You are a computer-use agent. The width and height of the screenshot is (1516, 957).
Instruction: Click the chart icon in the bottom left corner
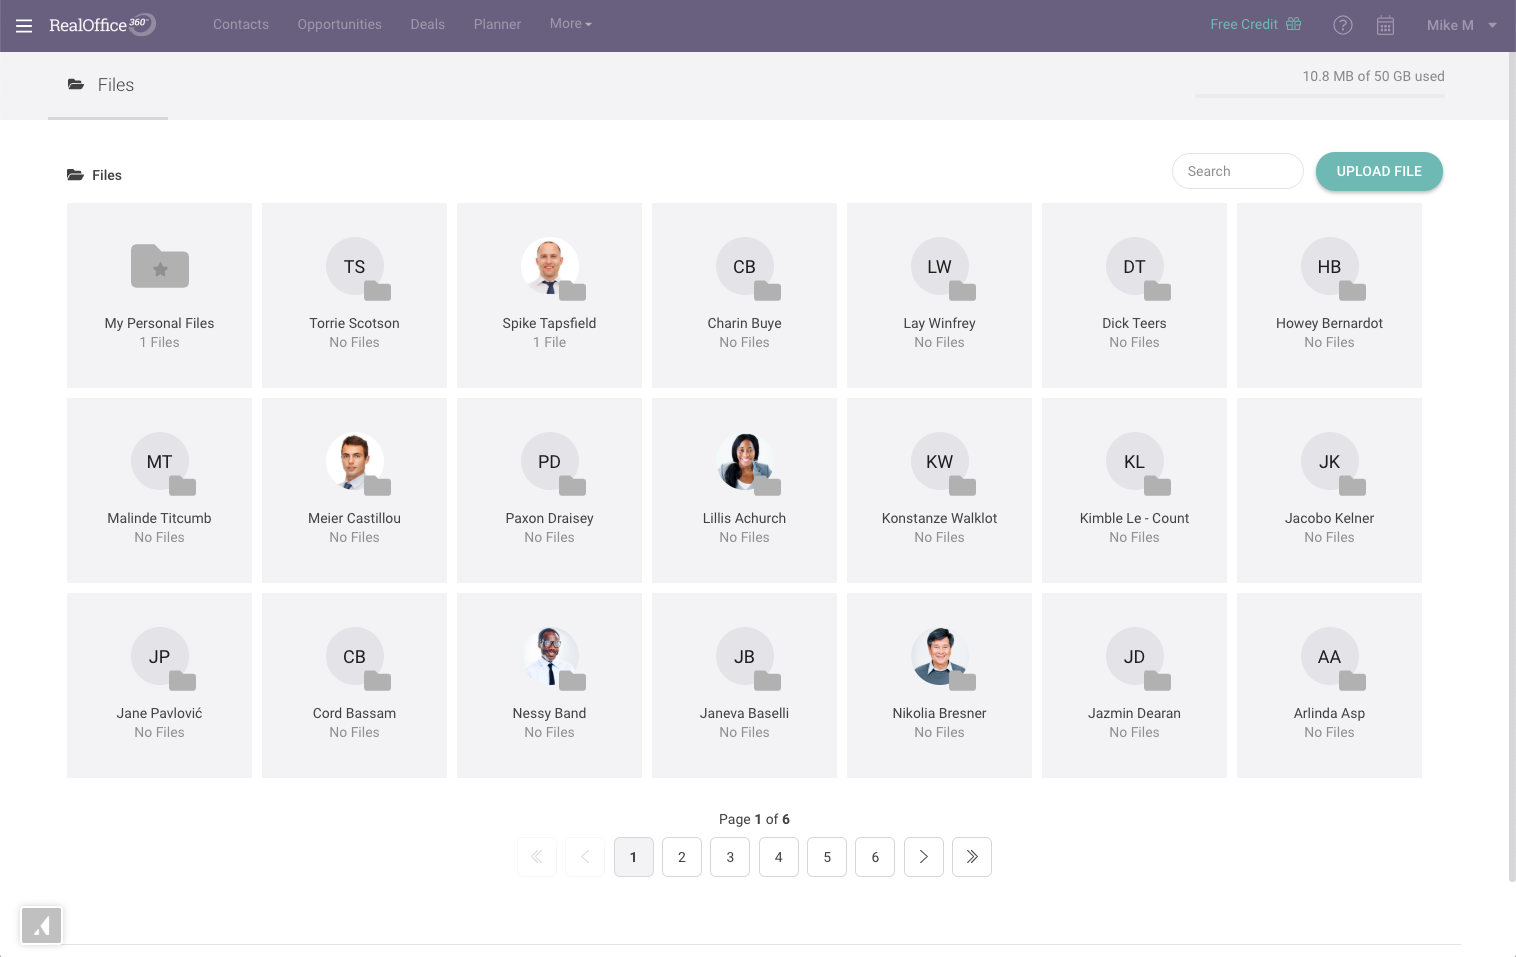41,925
